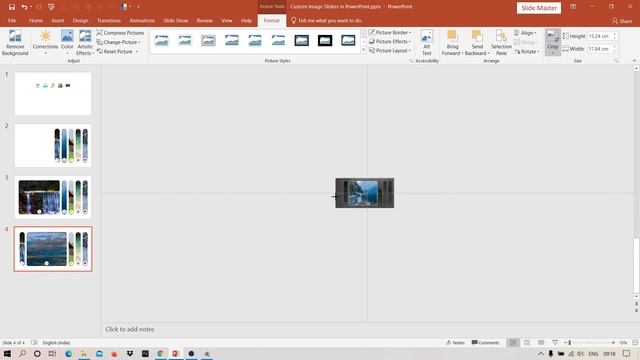
Task: Toggle the Notes pane in status bar
Action: click(456, 343)
